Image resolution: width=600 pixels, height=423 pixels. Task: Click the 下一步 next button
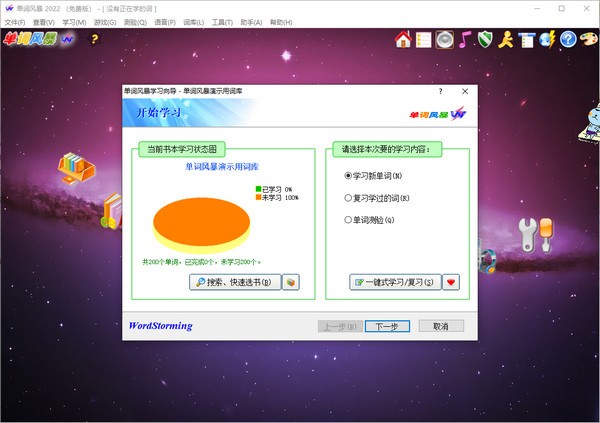[387, 327]
